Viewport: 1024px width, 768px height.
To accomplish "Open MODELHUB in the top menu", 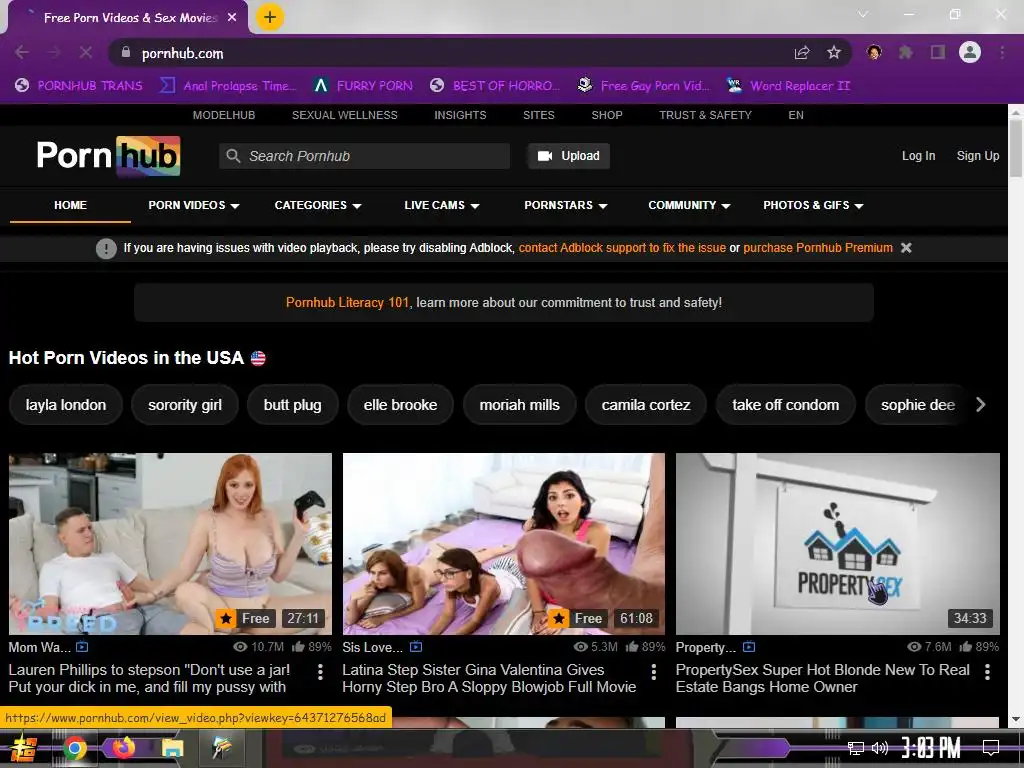I will tap(224, 115).
